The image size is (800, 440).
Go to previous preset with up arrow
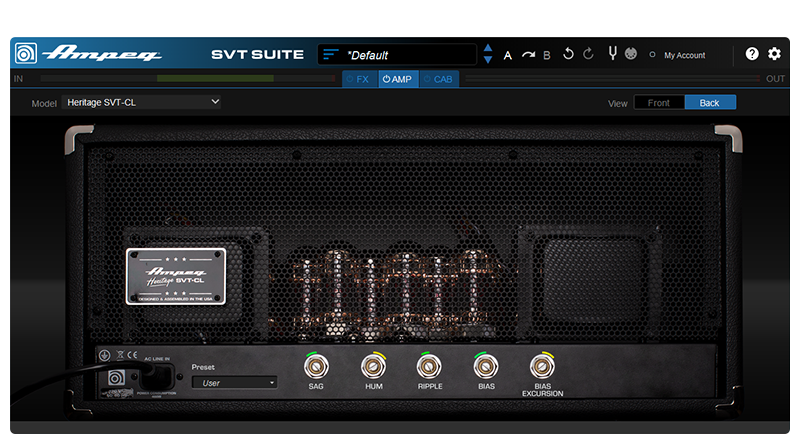(488, 48)
